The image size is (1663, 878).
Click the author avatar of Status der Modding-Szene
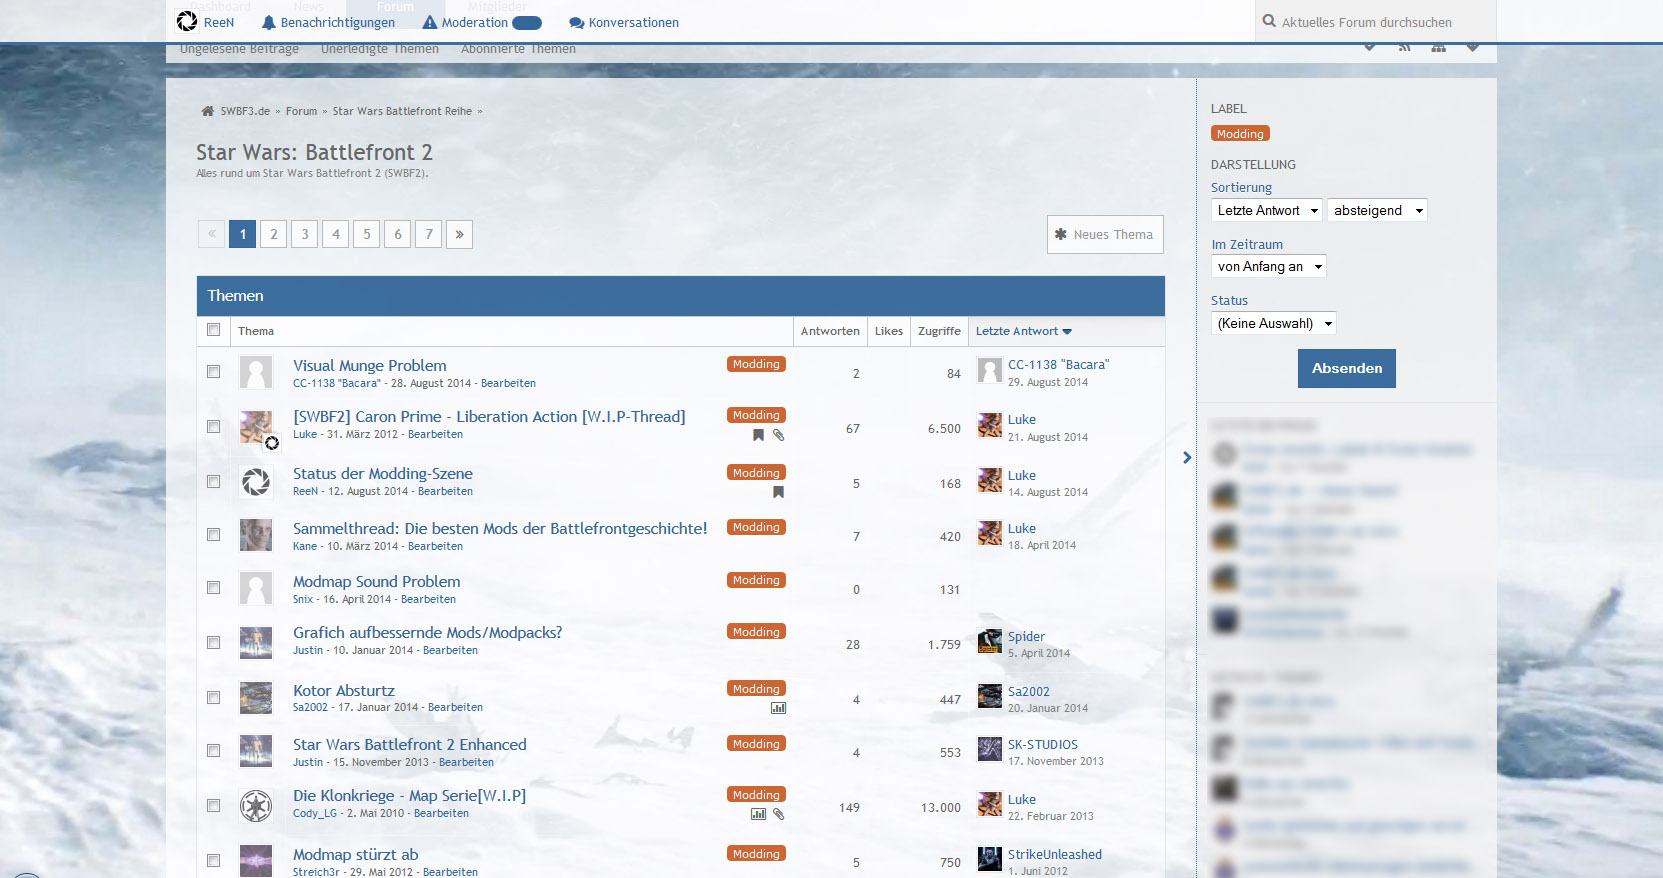coord(256,482)
